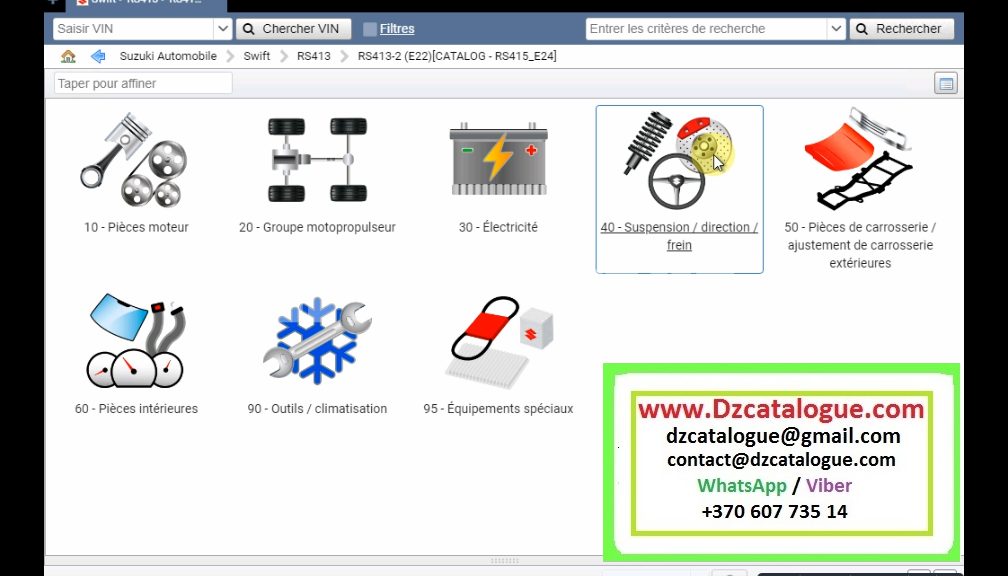The image size is (1008, 576).
Task: Focus the Taper pour affiner filter field
Action: coord(143,84)
